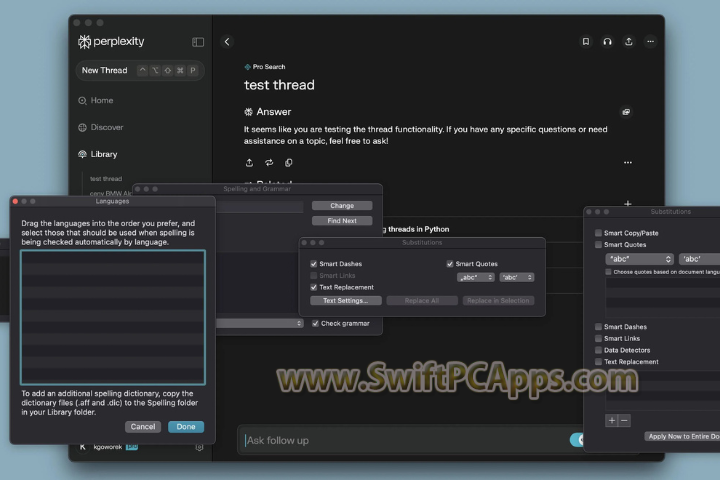720x480 pixels.
Task: Open the answer's ellipsis menu
Action: [x=628, y=163]
